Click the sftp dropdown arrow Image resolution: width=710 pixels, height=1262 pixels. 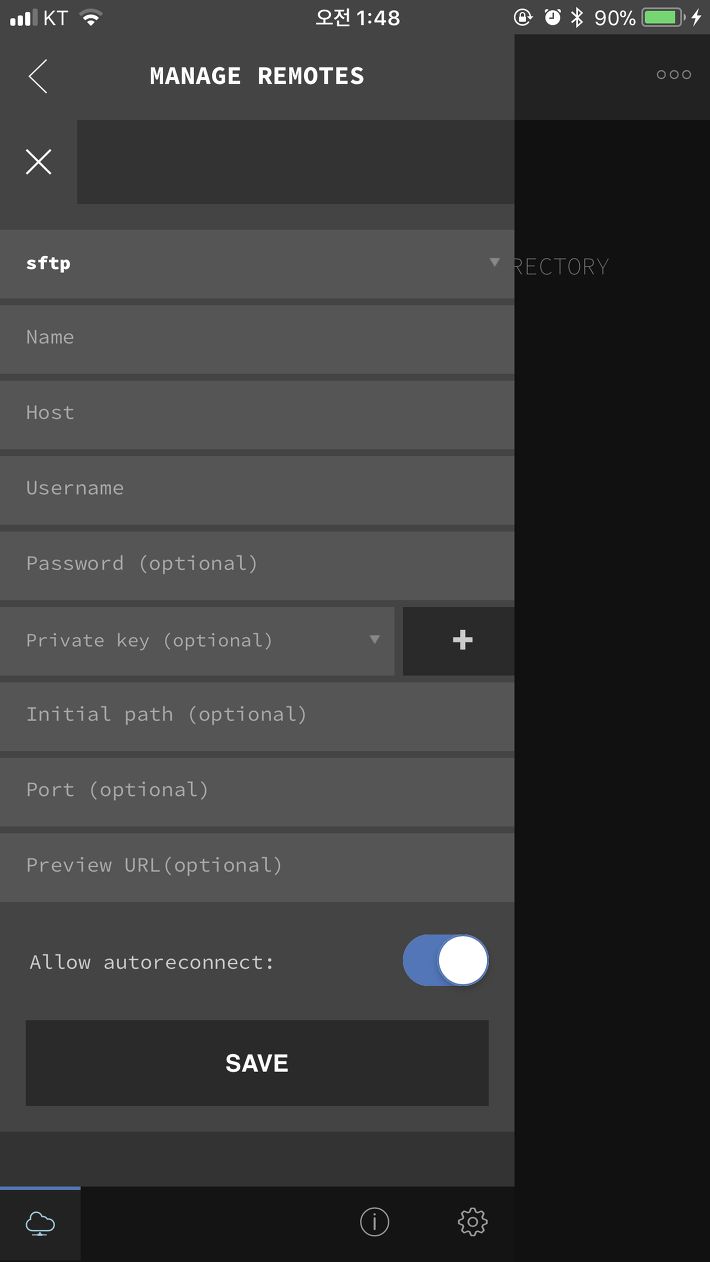(x=494, y=262)
